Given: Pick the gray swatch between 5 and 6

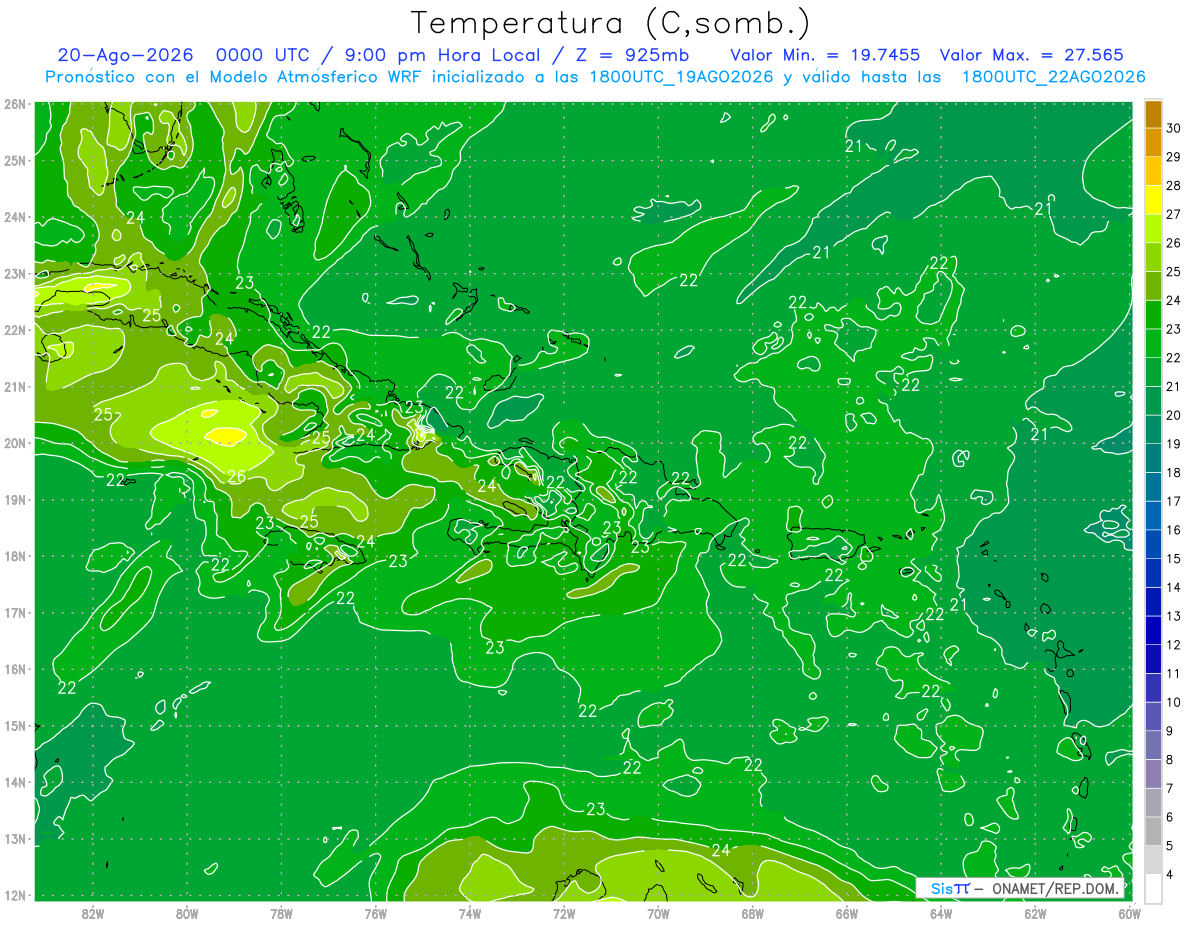Looking at the screenshot, I should point(1153,831).
